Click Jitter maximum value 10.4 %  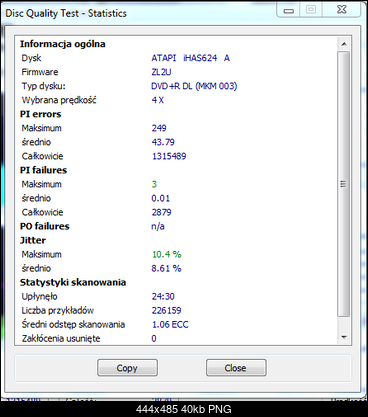point(167,254)
